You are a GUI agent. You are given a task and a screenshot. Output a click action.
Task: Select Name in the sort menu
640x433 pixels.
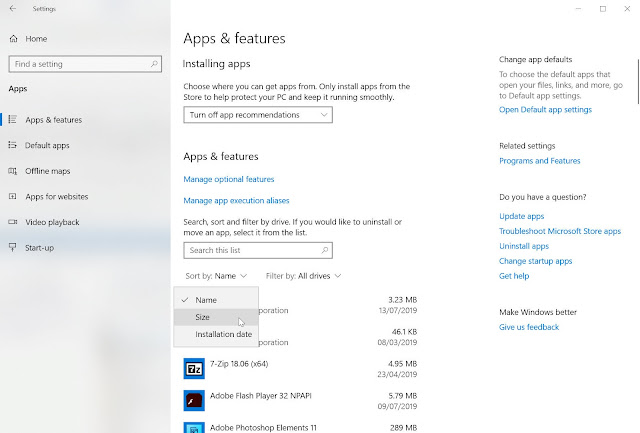[x=206, y=300]
